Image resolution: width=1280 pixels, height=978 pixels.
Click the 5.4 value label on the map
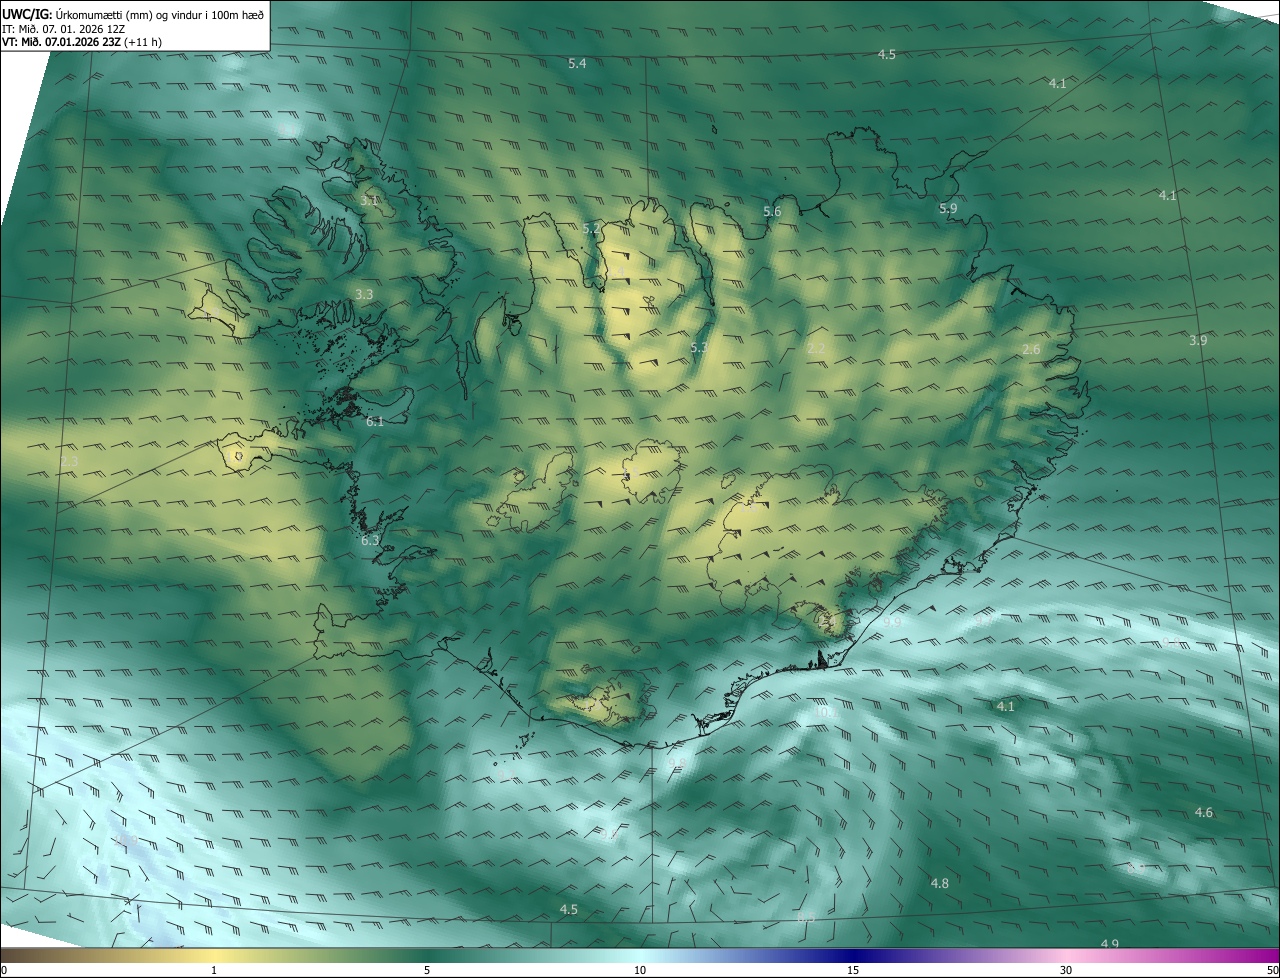577,64
